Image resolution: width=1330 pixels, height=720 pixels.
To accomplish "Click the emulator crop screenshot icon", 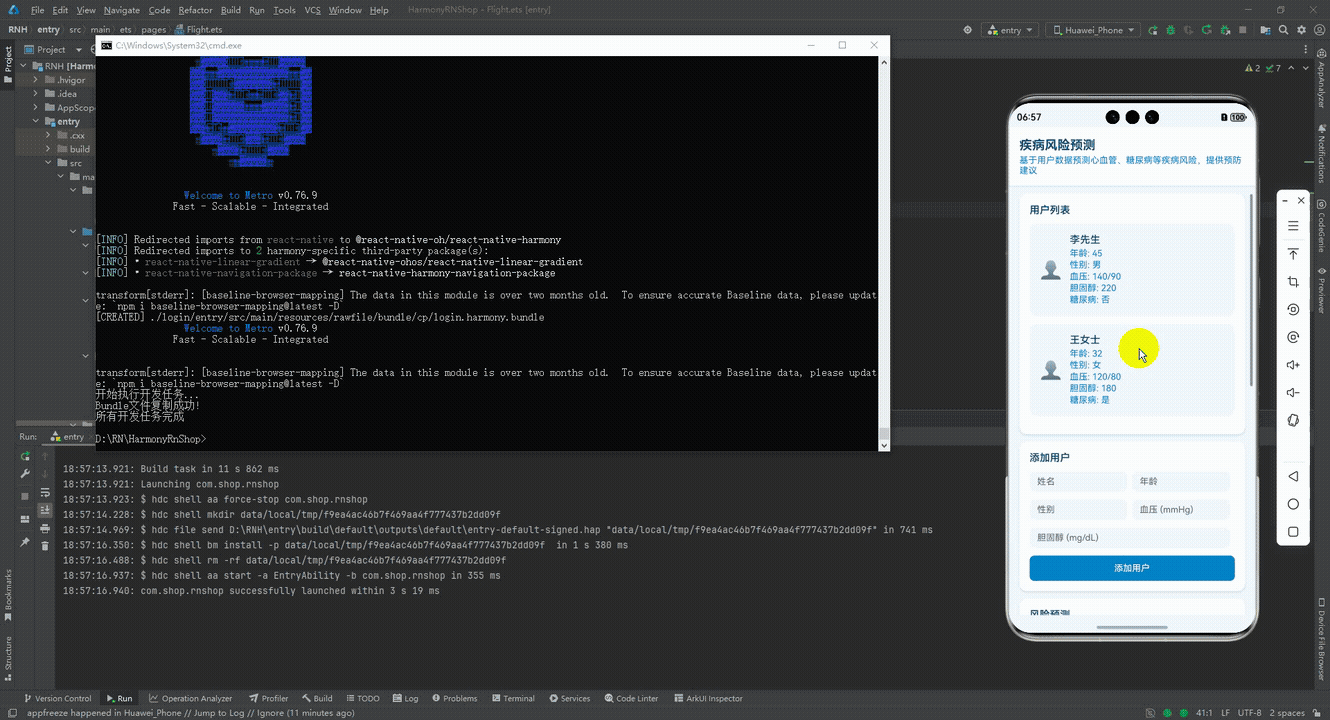I will [1293, 282].
